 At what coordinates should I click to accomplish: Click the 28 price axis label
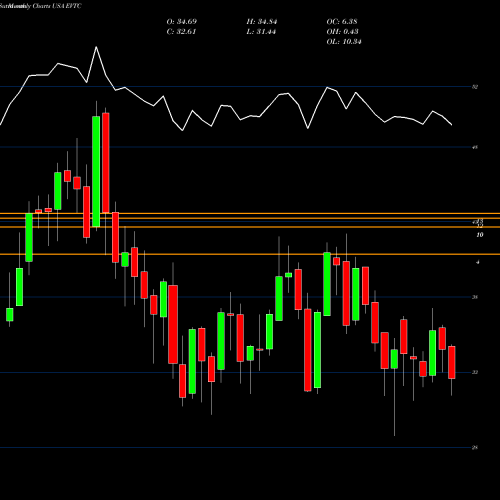pos(475,448)
